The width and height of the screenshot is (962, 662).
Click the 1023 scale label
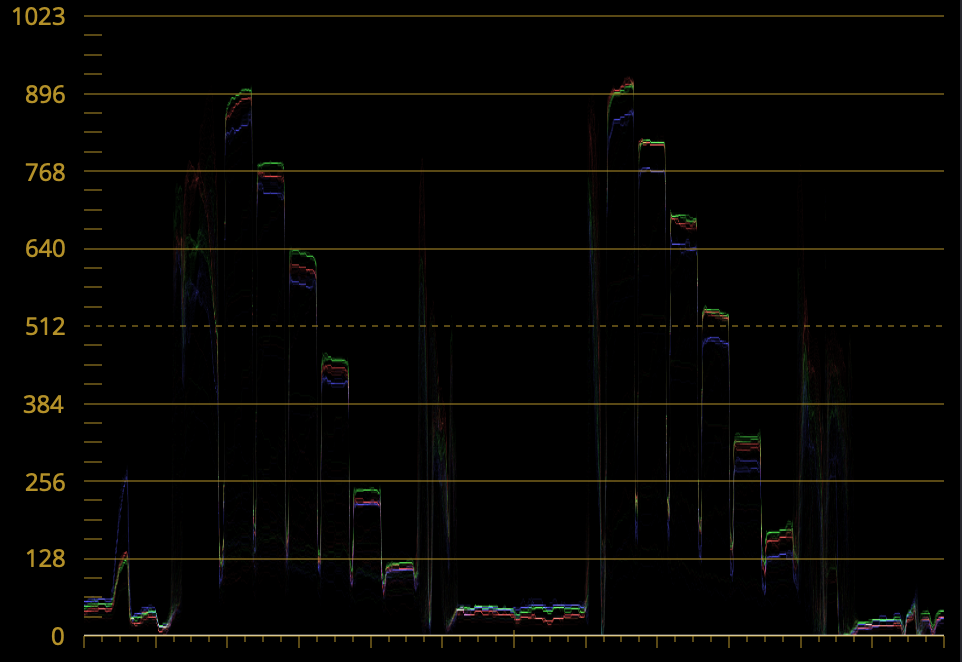pyautogui.click(x=39, y=17)
